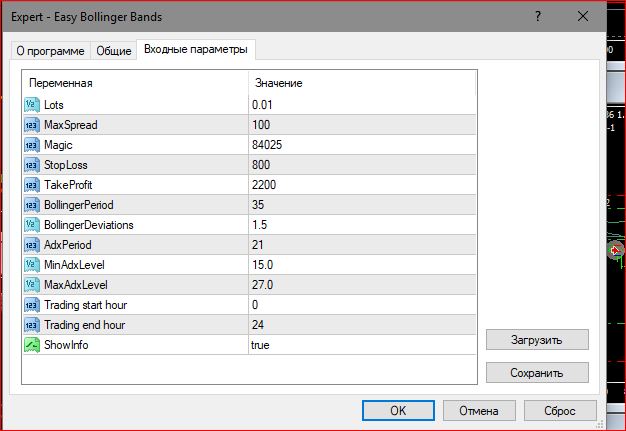Select the StopLoss variable name
Image resolution: width=626 pixels, height=431 pixels.
click(x=65, y=165)
